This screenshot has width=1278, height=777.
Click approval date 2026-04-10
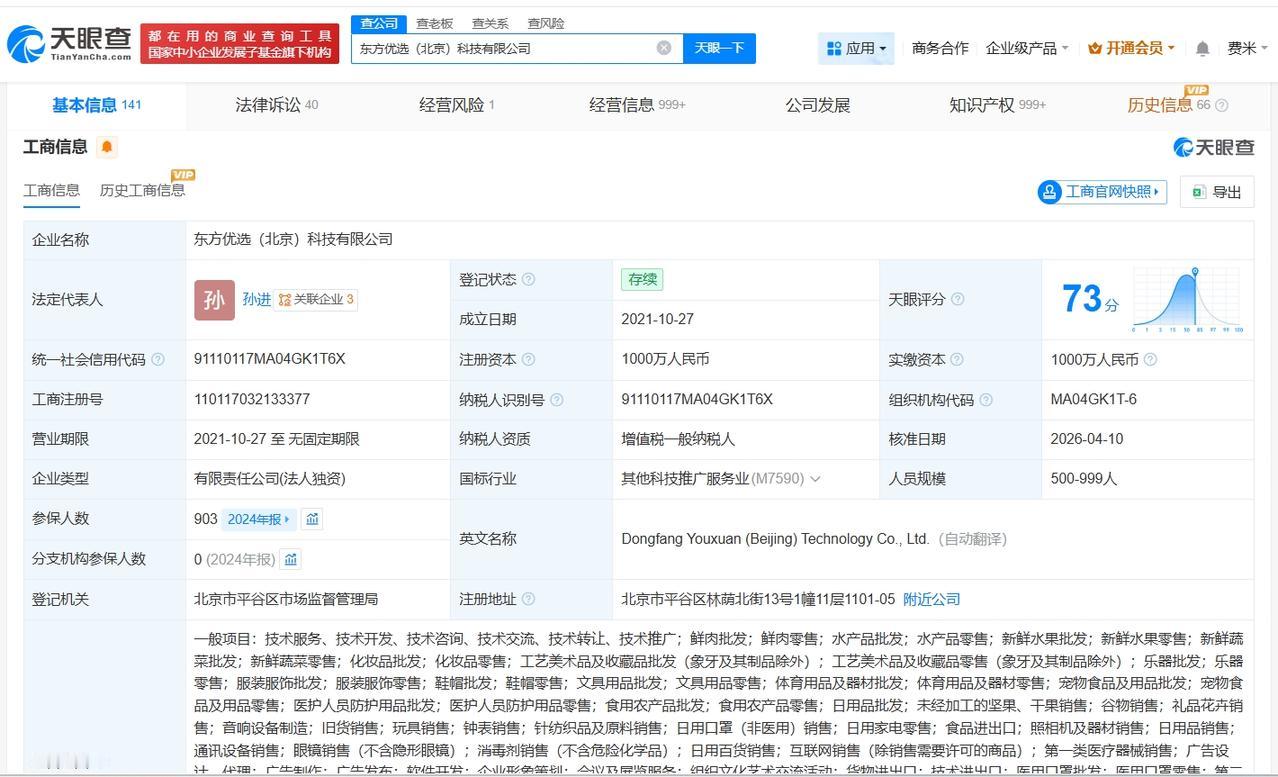(x=1087, y=439)
